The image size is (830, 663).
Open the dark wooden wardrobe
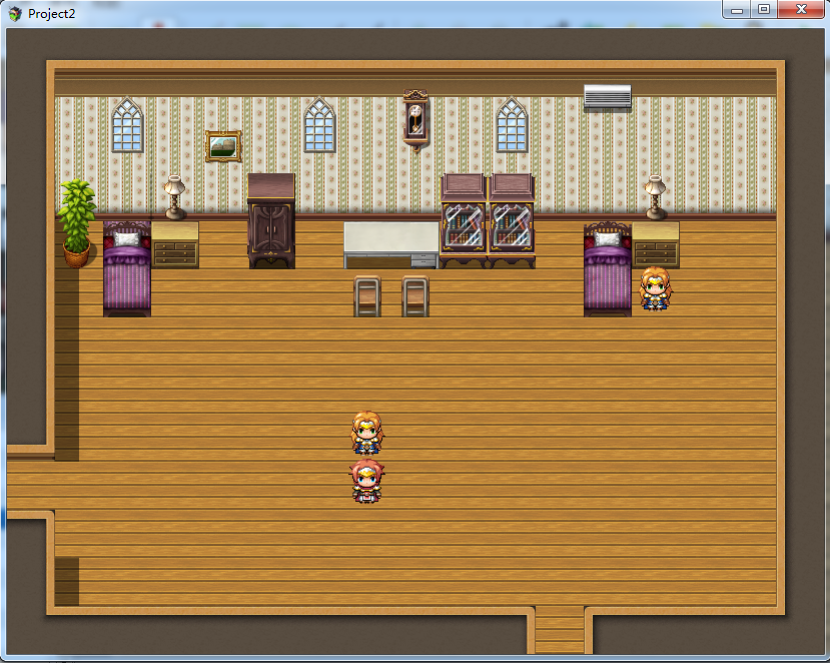tap(271, 221)
